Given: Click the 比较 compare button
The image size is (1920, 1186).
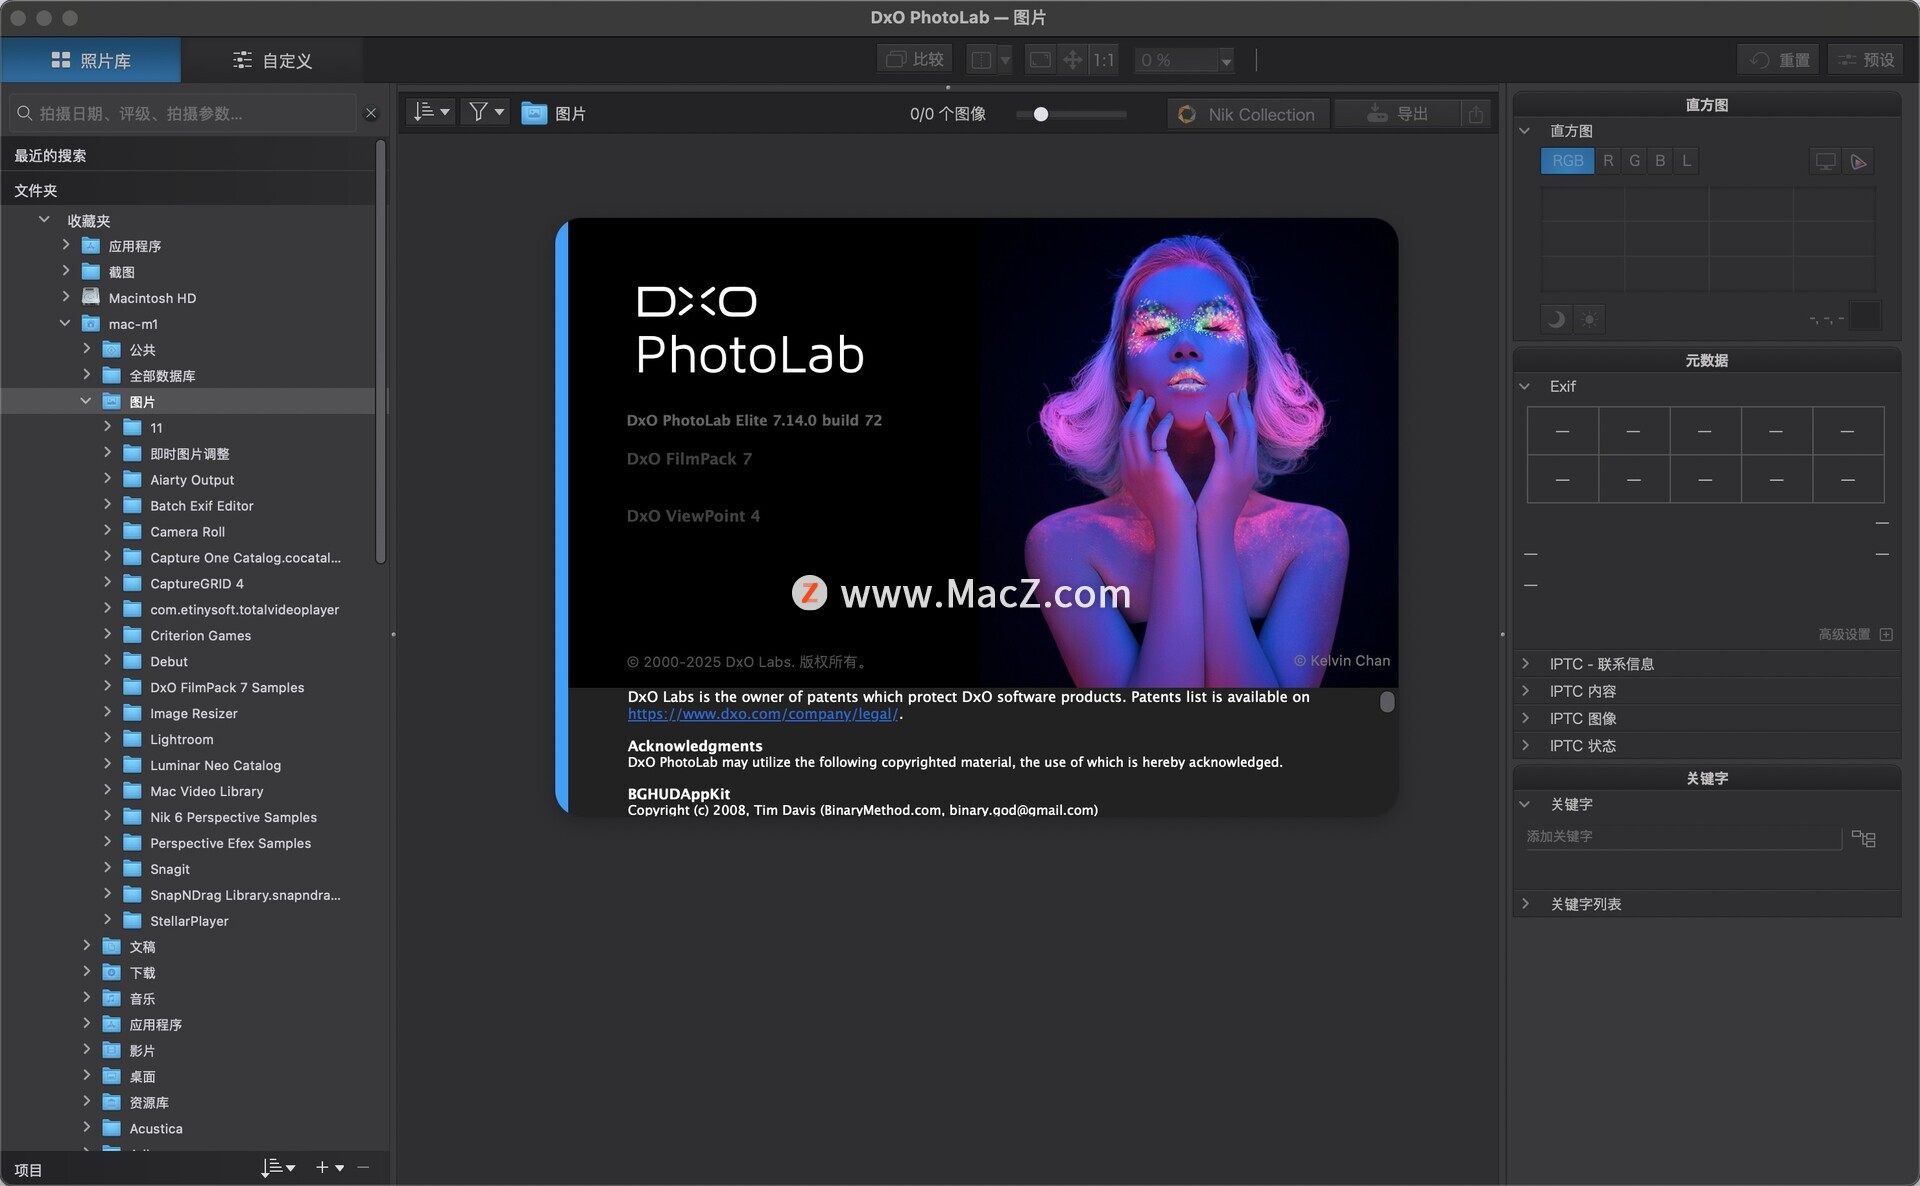Looking at the screenshot, I should click(x=916, y=60).
